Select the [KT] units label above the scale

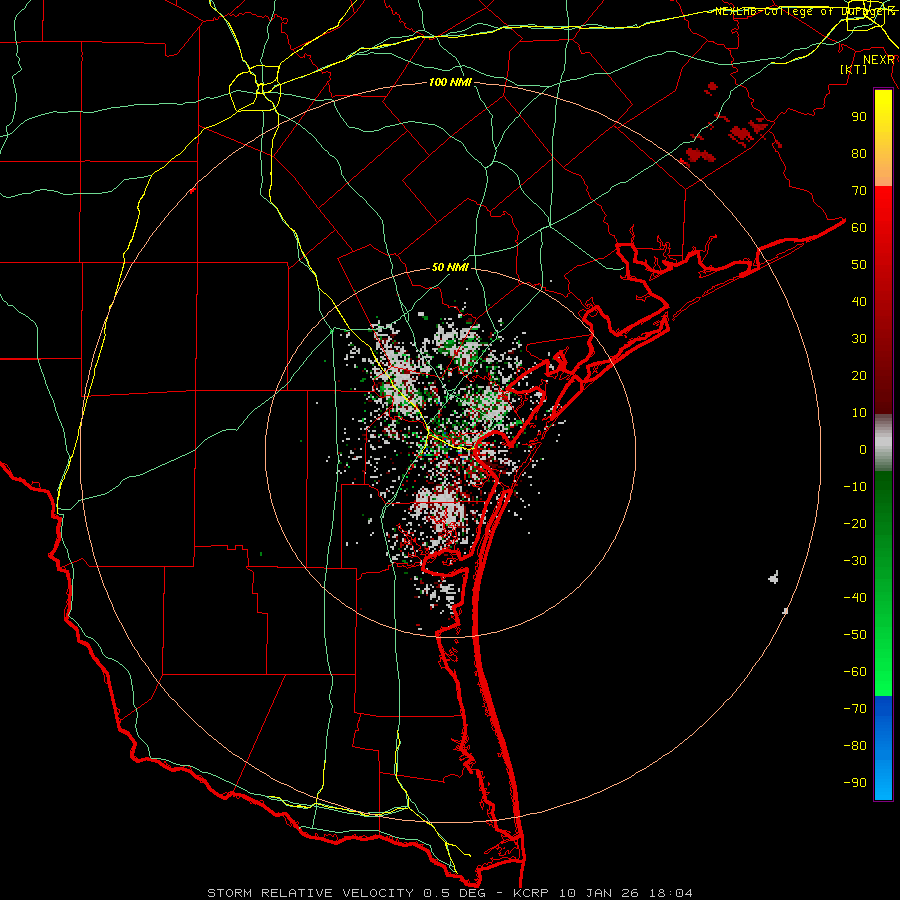(854, 69)
